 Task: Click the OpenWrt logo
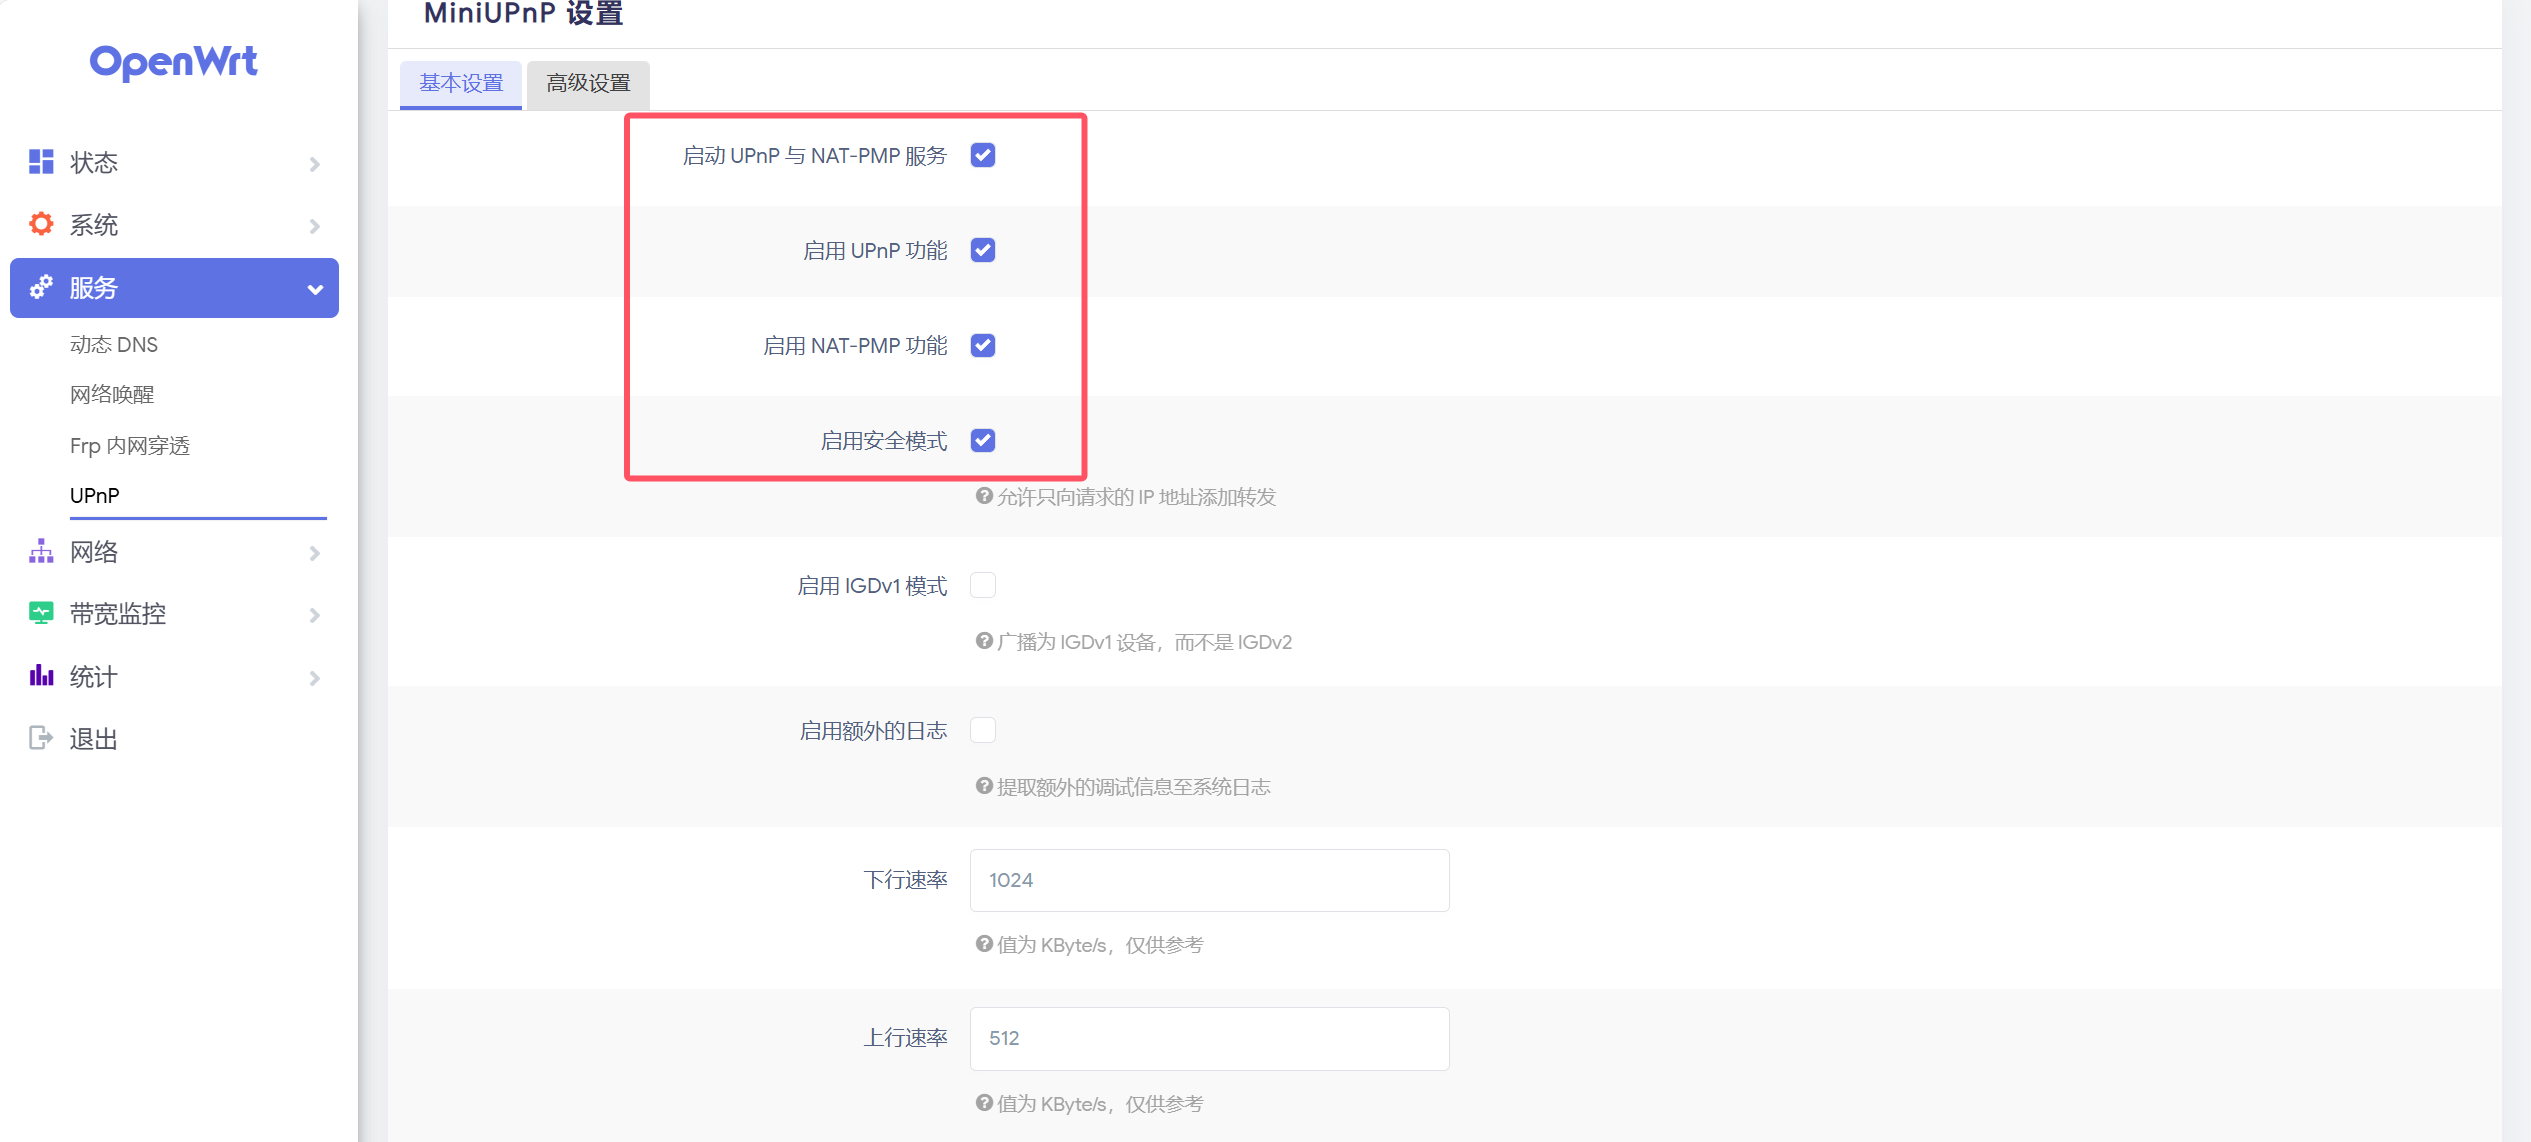[173, 62]
